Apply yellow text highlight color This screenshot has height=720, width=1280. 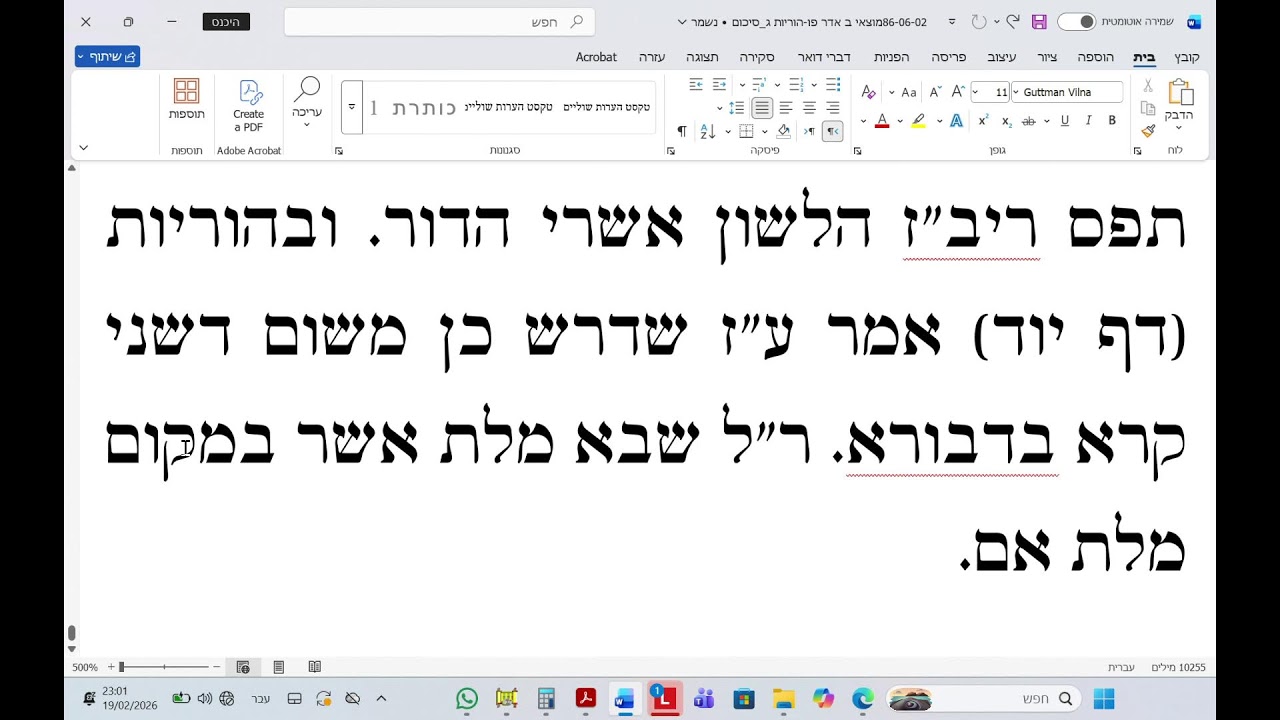coord(919,120)
